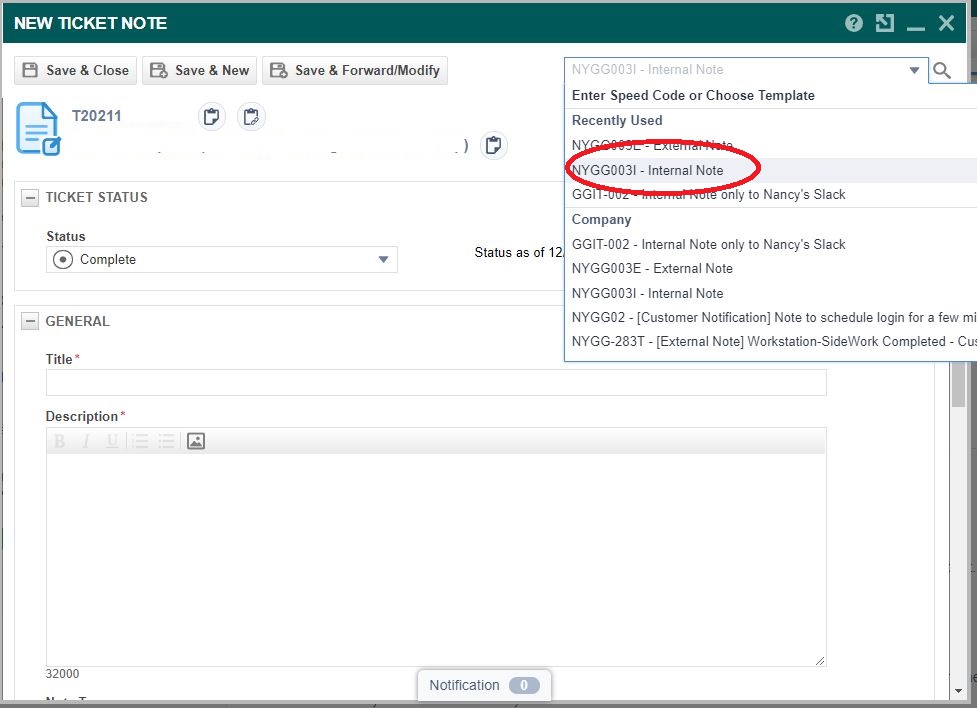Click the bulleted list icon in editor

coord(166,441)
